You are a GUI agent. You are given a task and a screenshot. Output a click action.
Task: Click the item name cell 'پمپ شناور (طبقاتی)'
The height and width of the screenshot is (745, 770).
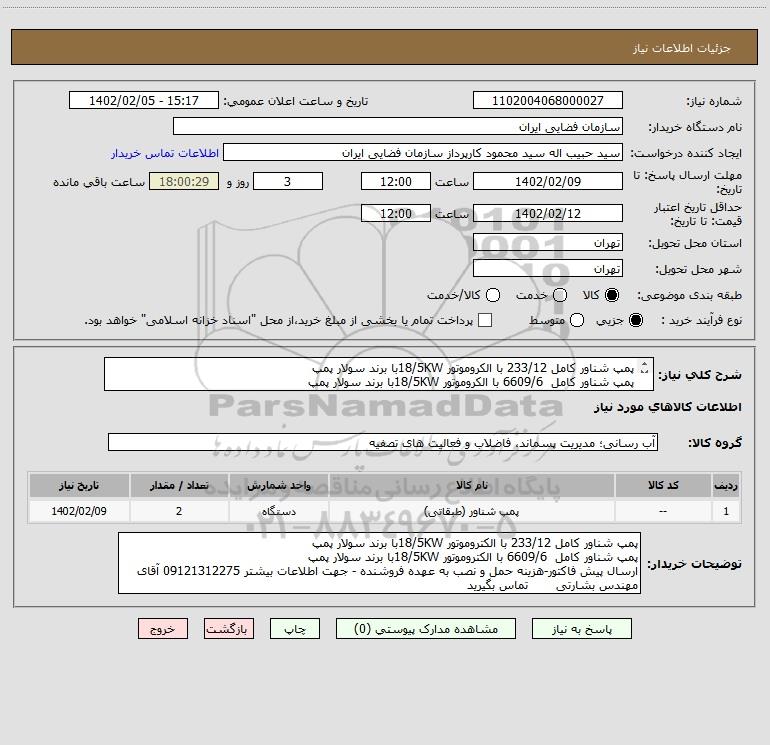pyautogui.click(x=471, y=511)
